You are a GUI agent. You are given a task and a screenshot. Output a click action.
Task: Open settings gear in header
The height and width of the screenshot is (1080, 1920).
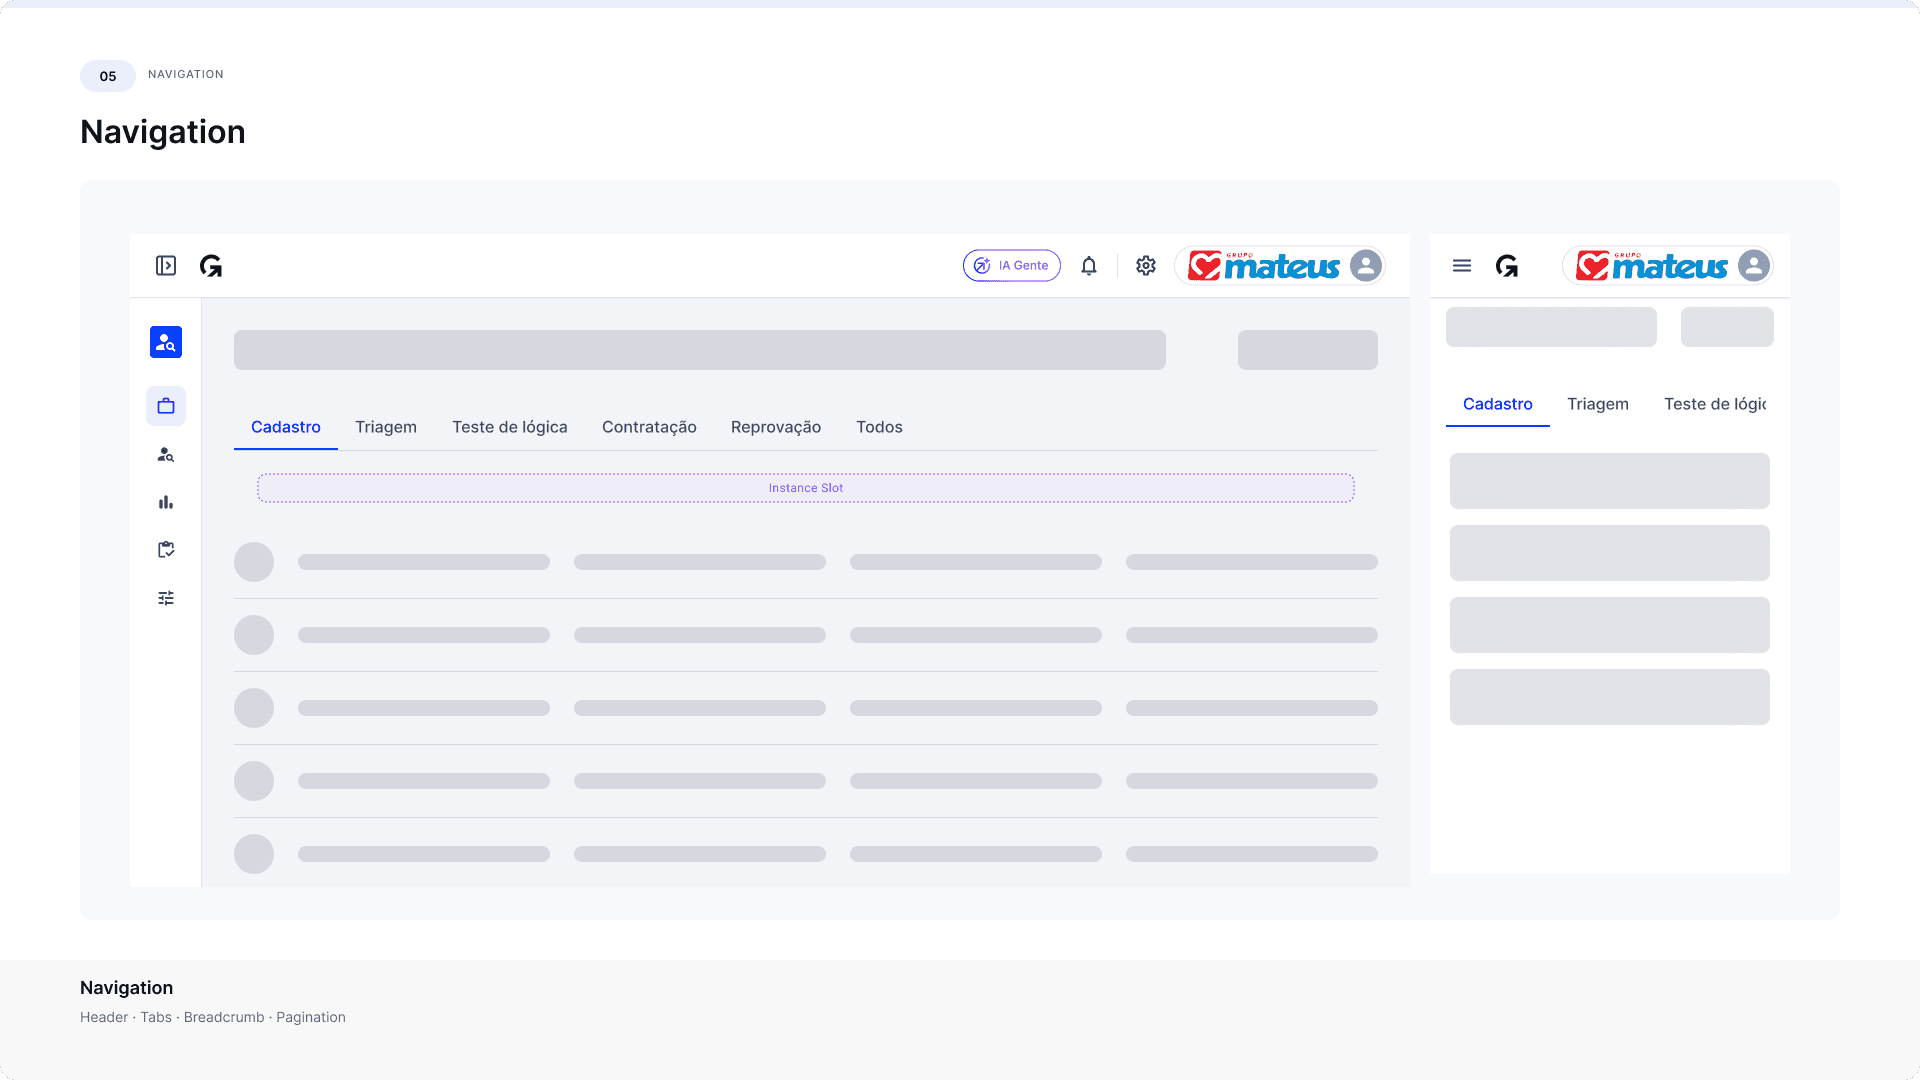(x=1146, y=265)
